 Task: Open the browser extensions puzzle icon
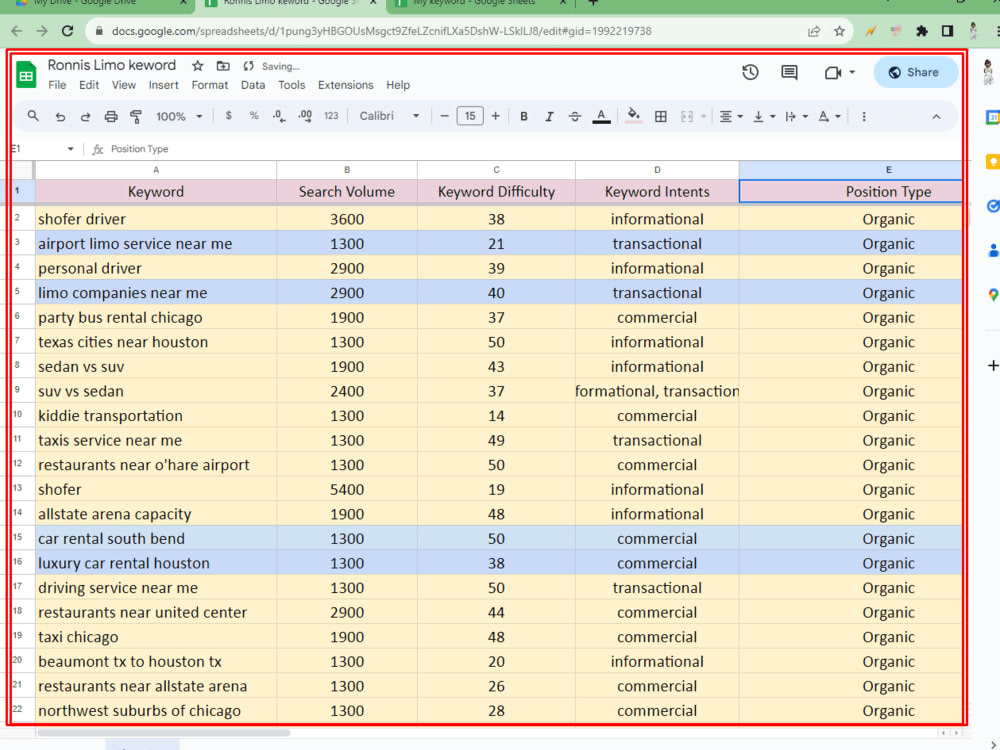pyautogui.click(x=922, y=31)
